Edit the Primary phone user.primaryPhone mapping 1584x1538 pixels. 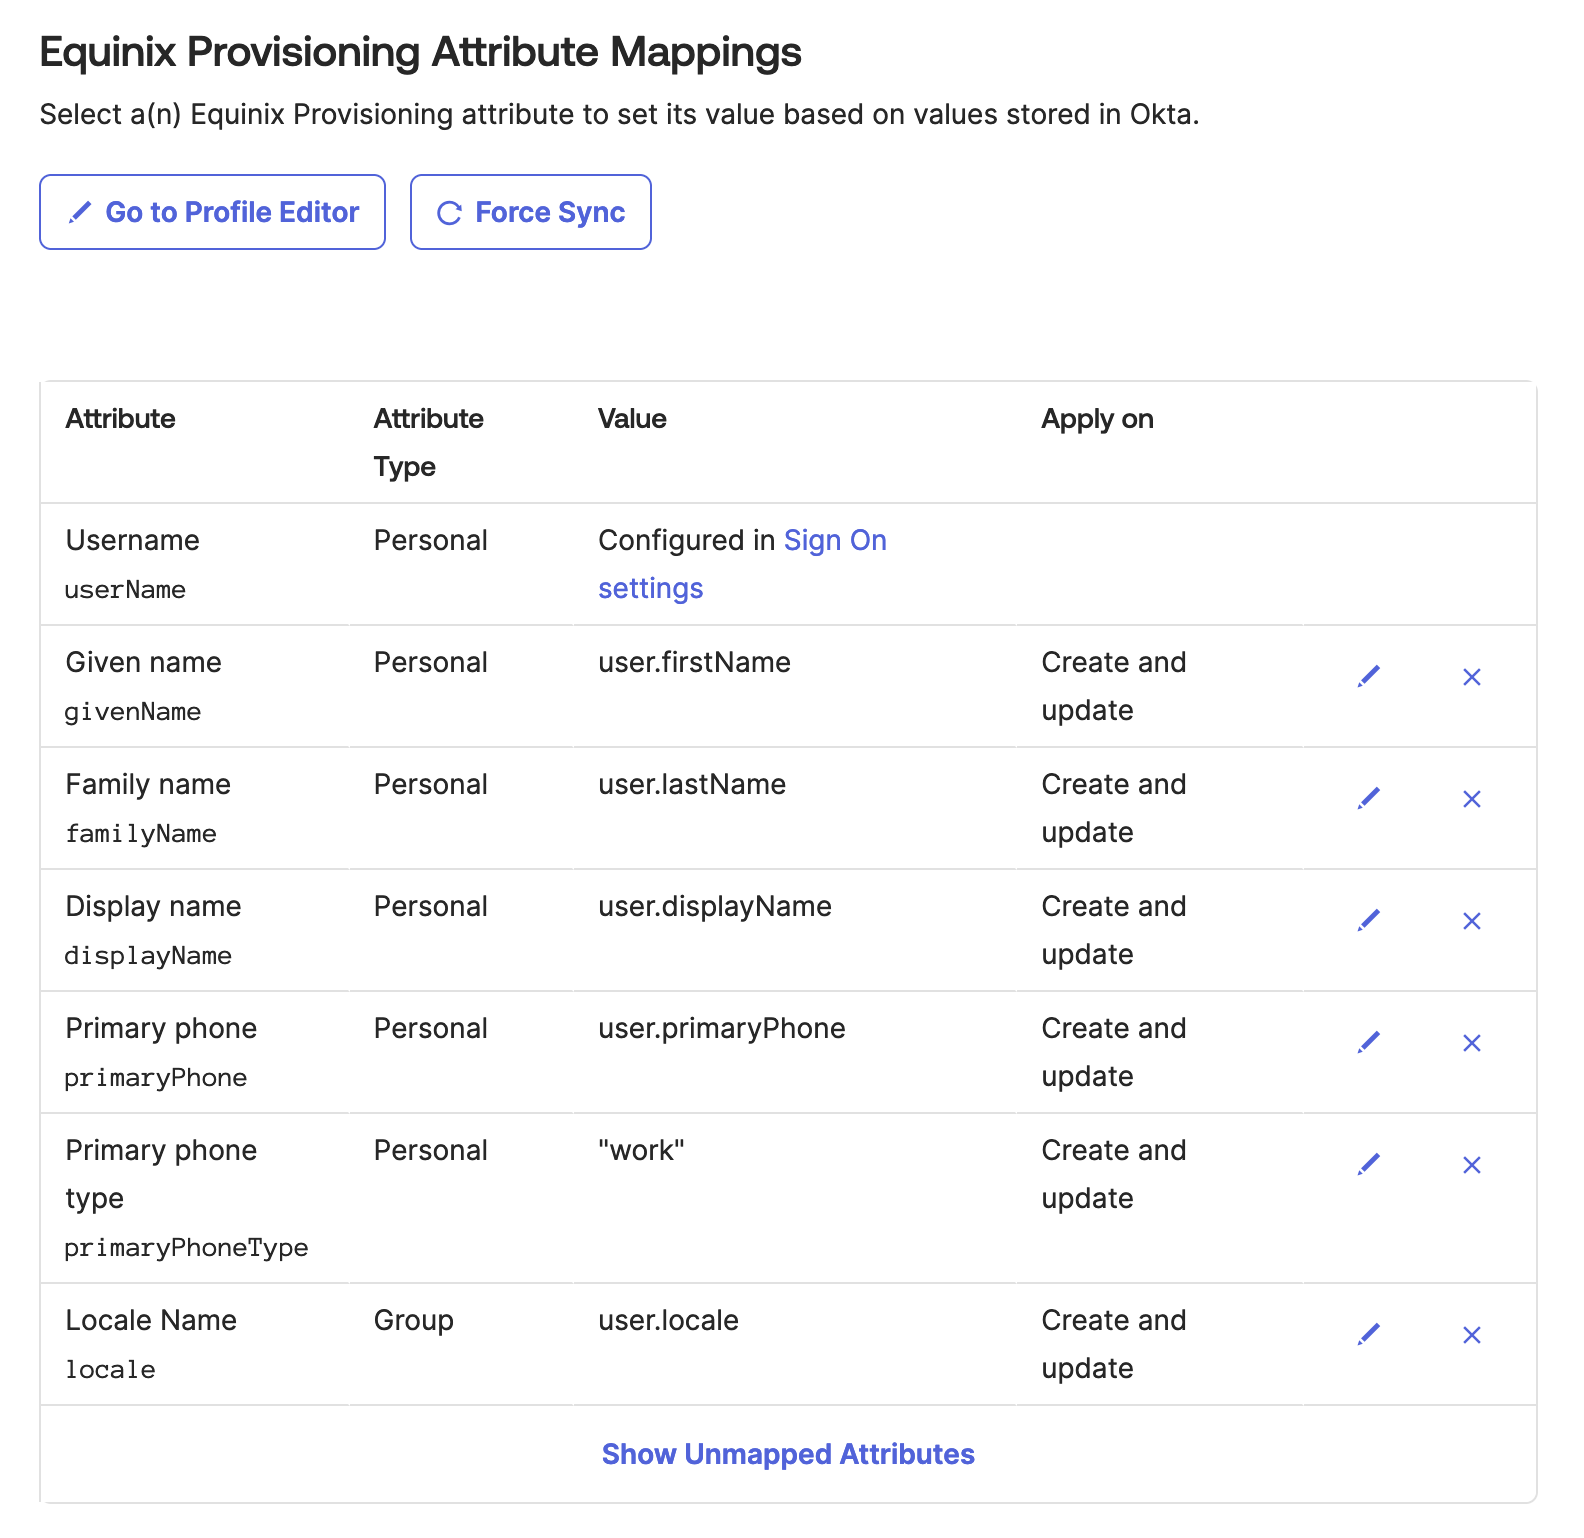click(1369, 1043)
